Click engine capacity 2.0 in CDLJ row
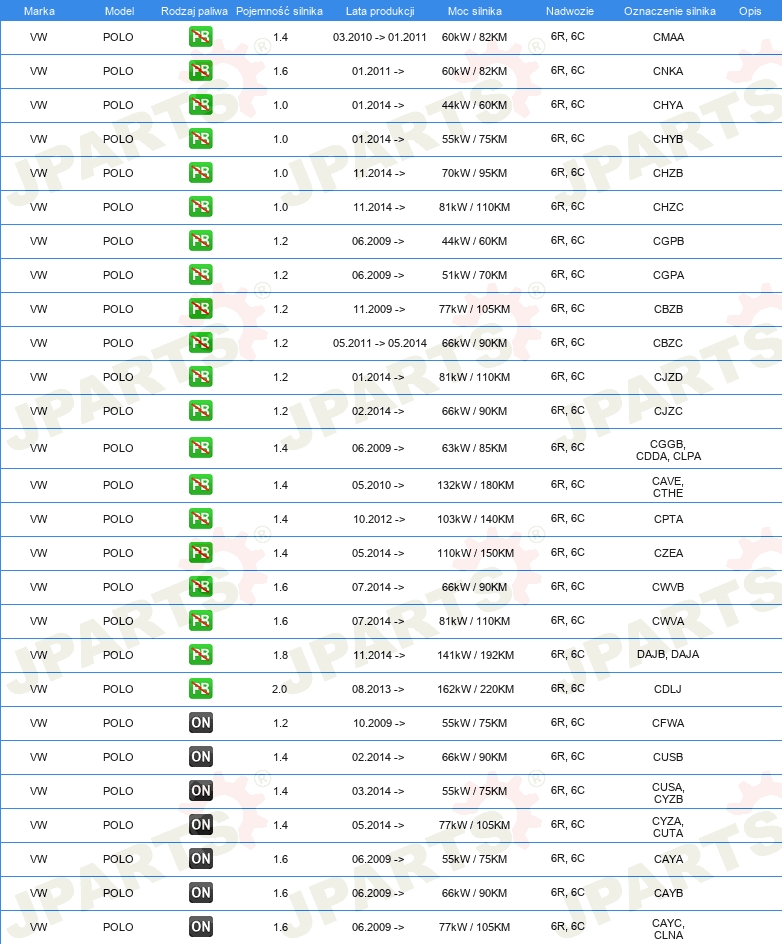 pyautogui.click(x=279, y=689)
